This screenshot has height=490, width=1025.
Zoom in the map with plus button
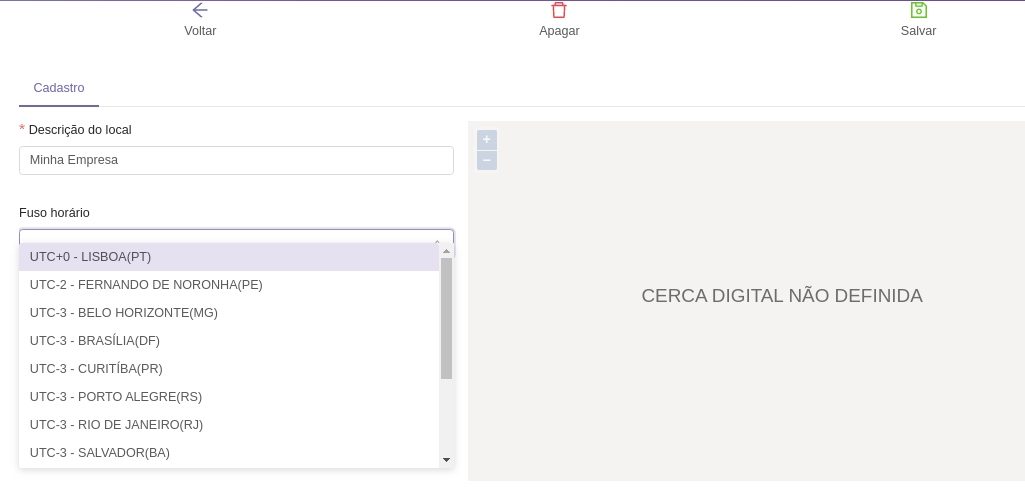[x=487, y=140]
